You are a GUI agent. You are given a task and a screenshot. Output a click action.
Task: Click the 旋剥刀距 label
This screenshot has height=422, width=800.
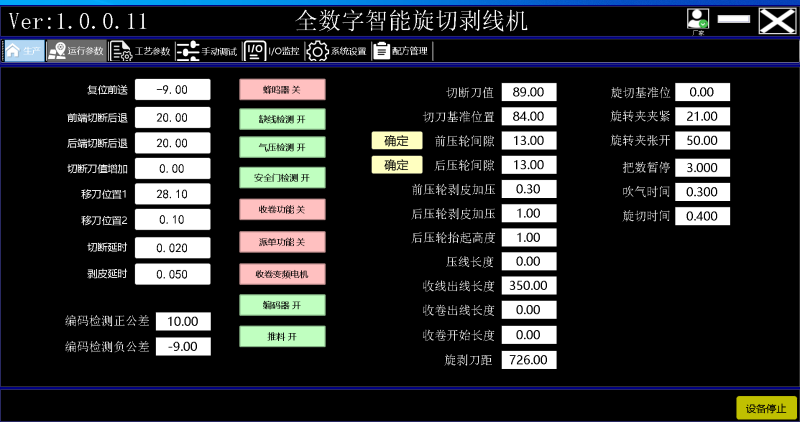point(468,360)
